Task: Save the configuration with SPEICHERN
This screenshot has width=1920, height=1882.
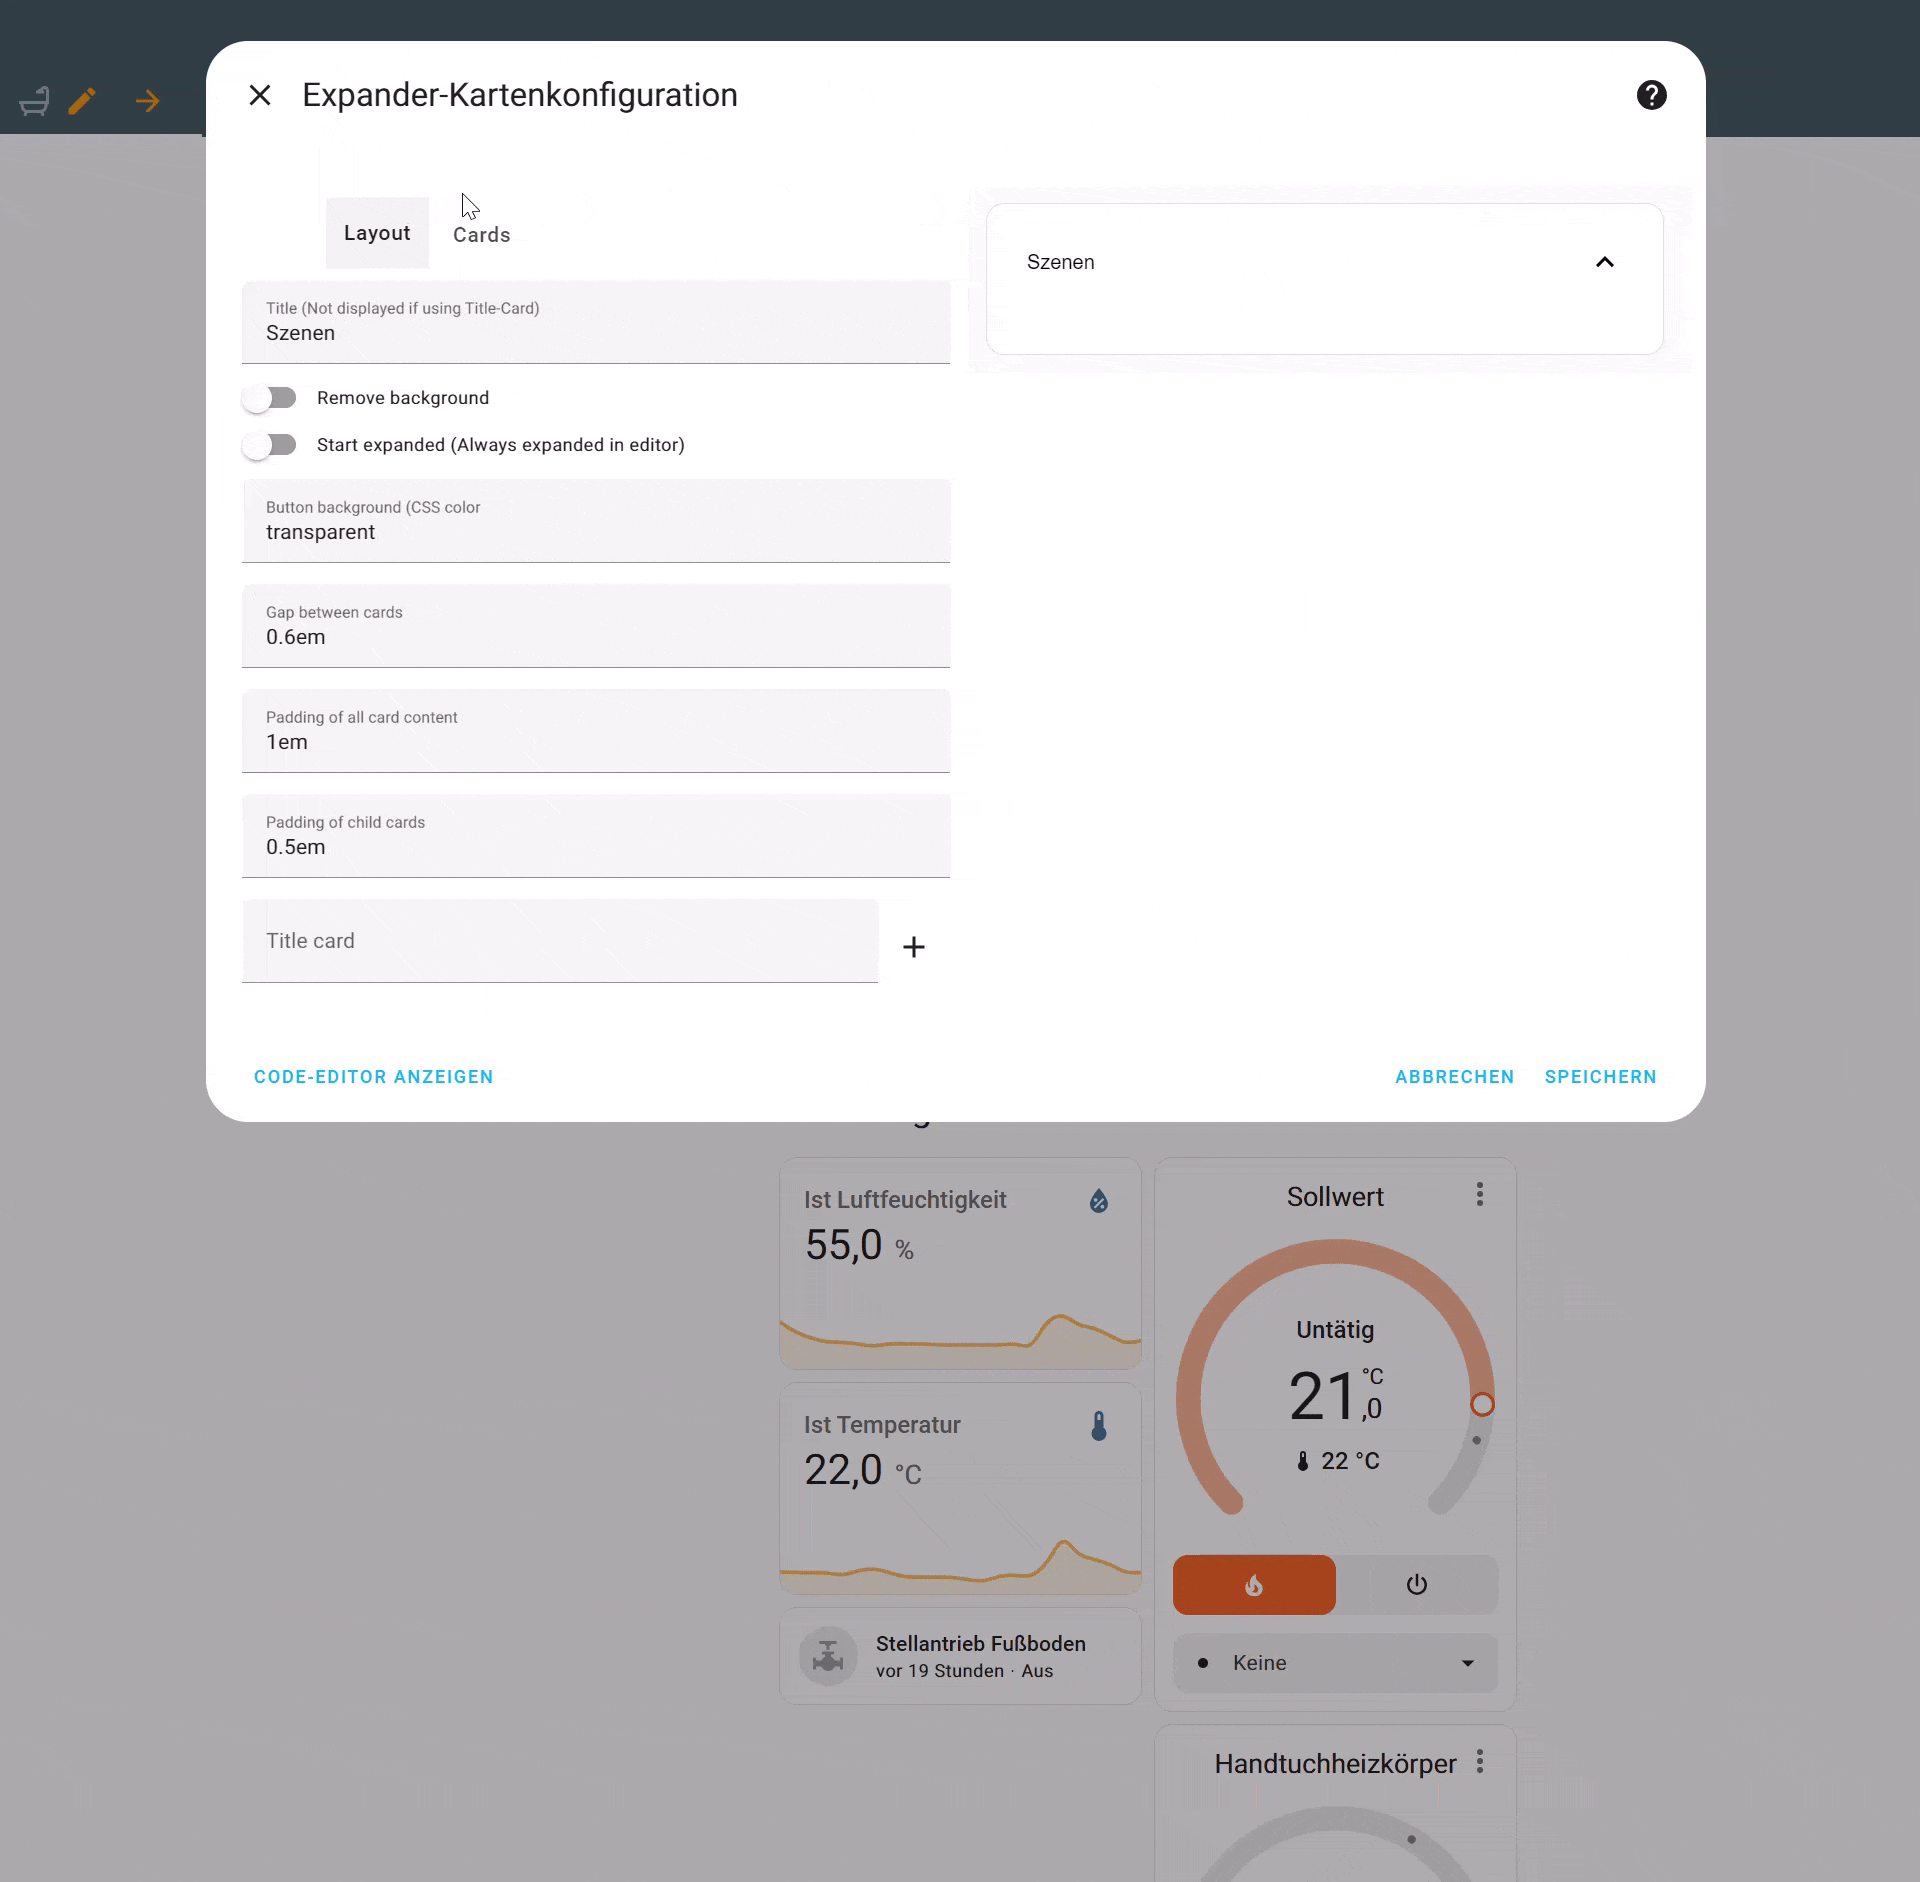Action: pyautogui.click(x=1599, y=1077)
